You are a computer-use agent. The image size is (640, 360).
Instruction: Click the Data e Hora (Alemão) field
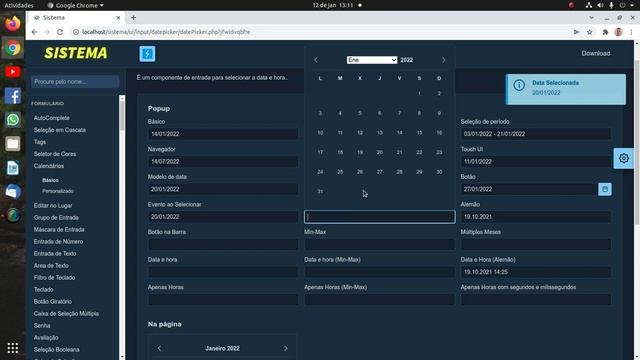click(x=536, y=272)
